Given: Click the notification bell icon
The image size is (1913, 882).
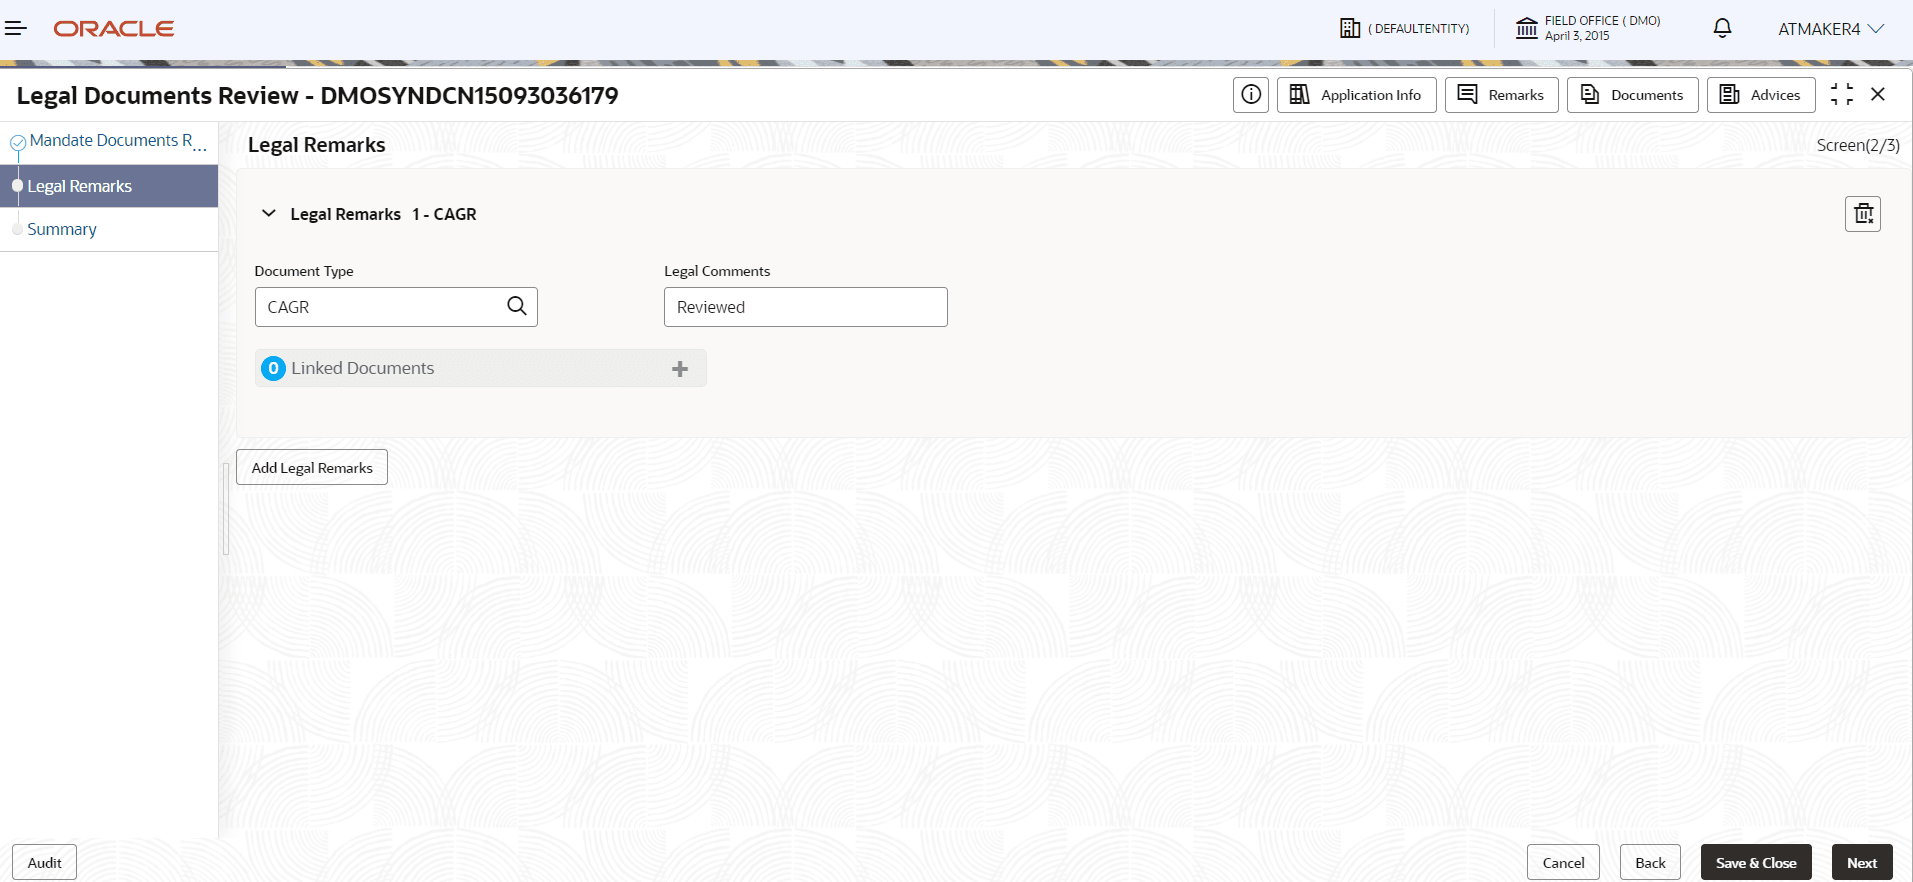Looking at the screenshot, I should [x=1722, y=28].
